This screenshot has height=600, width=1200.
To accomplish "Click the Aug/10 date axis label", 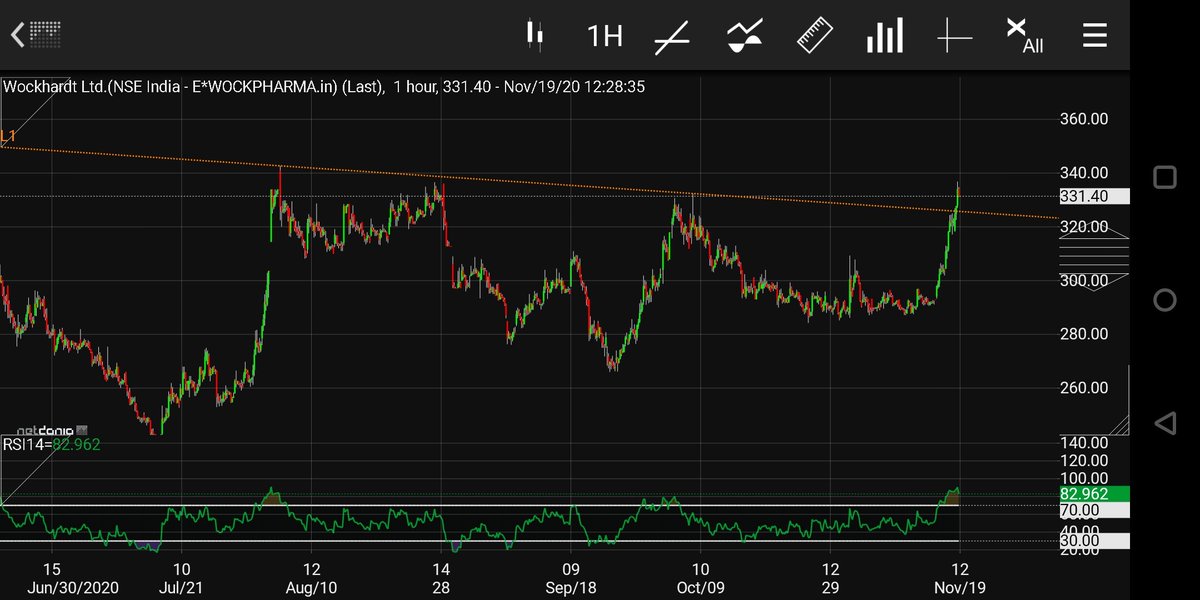I will click(311, 587).
